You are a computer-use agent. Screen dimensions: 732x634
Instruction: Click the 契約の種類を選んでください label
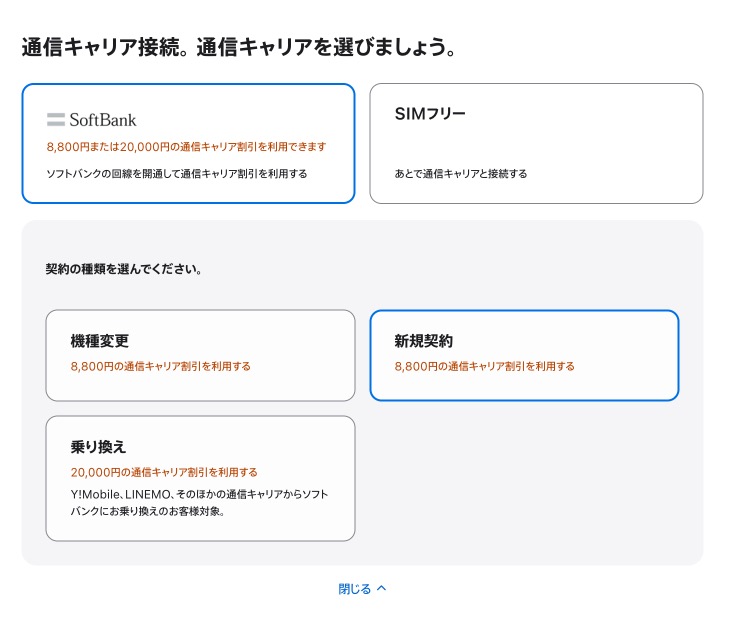click(123, 269)
